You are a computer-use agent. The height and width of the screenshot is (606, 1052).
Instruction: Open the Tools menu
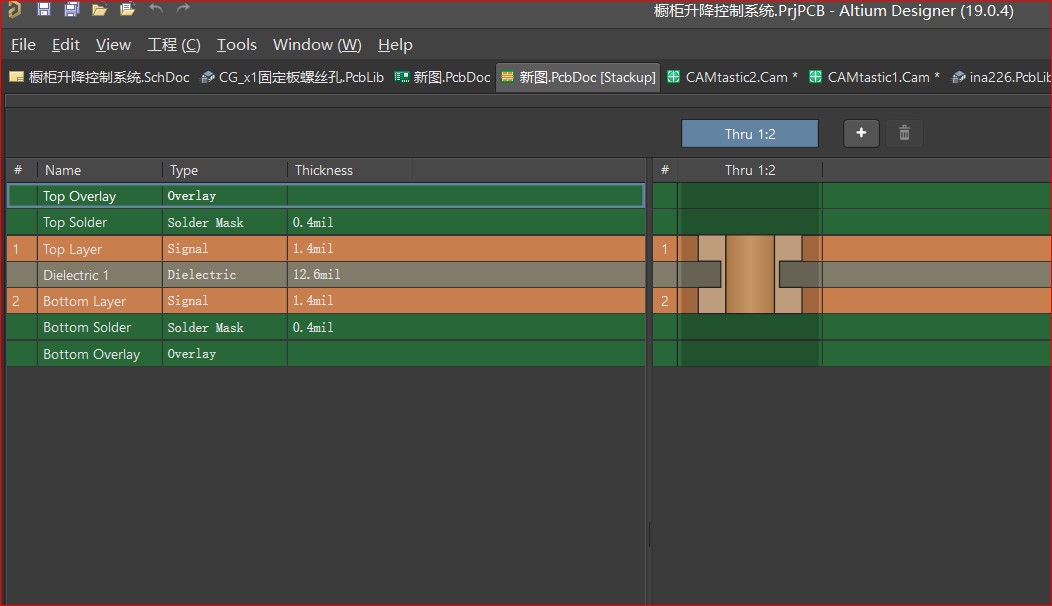(x=236, y=44)
